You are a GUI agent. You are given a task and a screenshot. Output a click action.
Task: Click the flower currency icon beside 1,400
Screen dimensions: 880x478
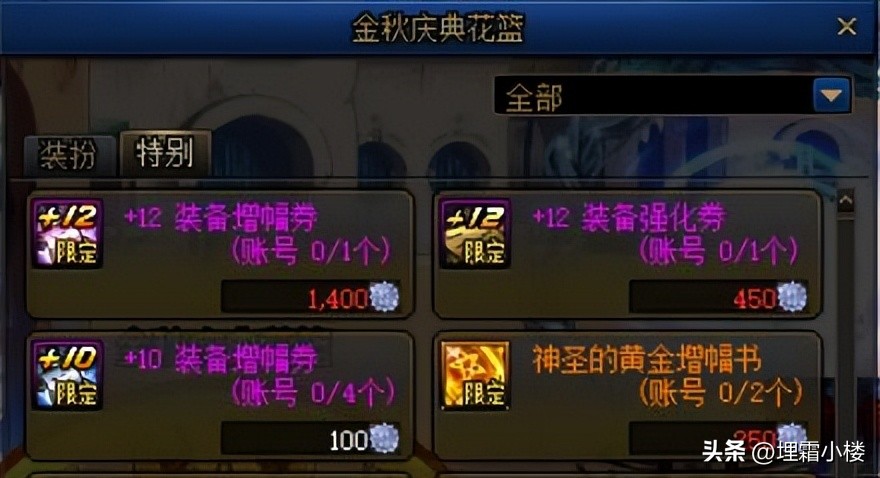point(384,296)
